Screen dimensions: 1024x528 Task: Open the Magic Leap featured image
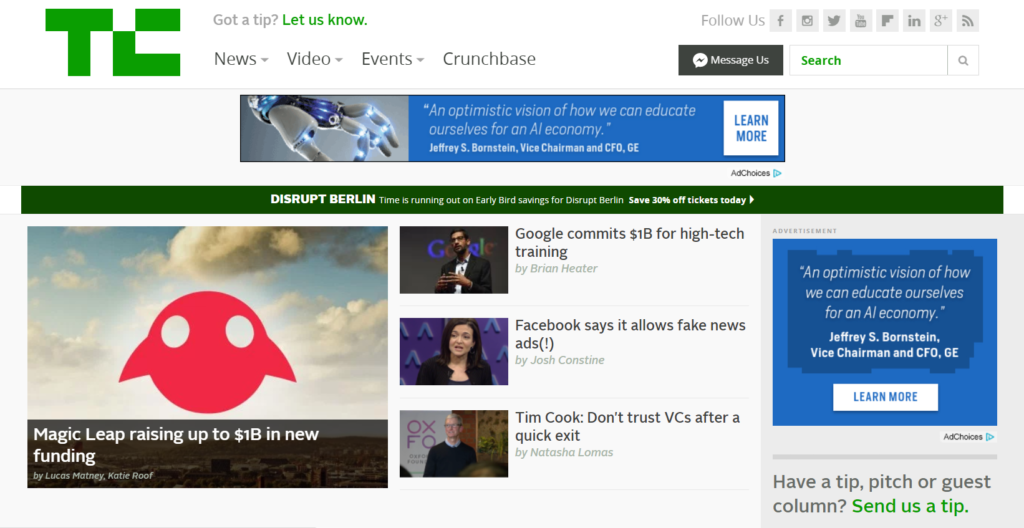pos(207,323)
